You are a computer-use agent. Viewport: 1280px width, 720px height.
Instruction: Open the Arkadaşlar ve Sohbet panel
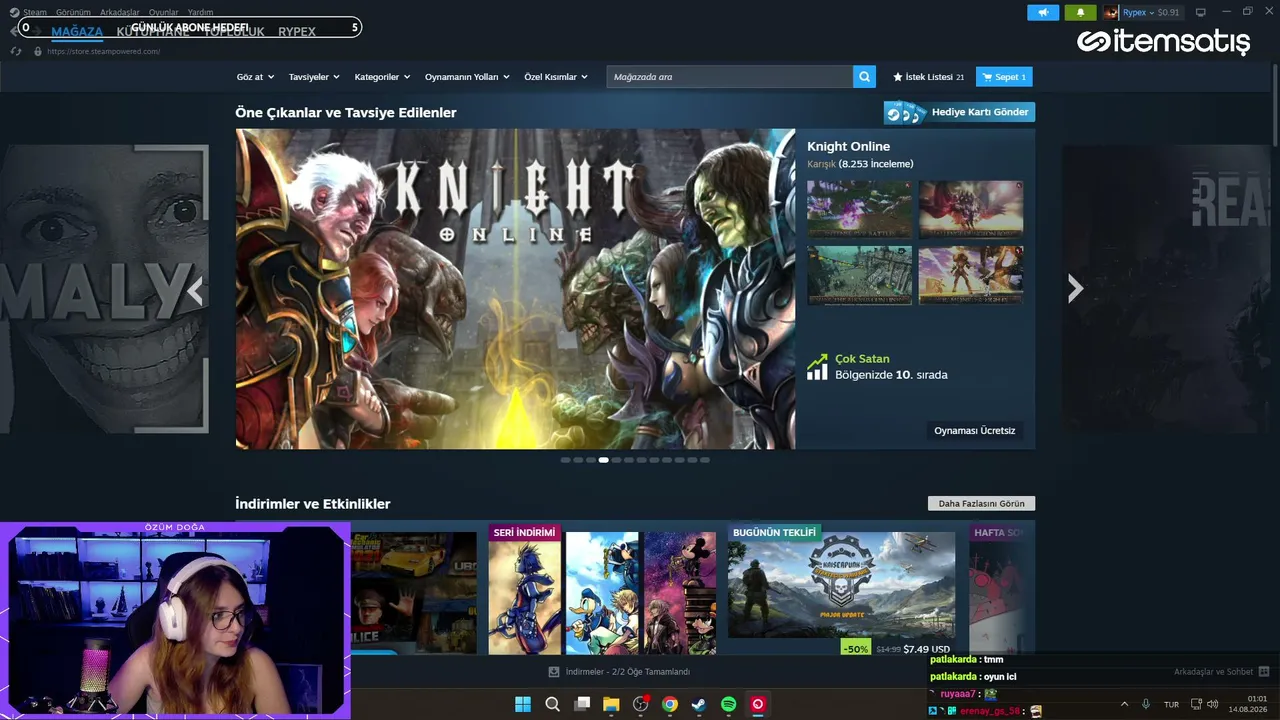pos(1213,672)
